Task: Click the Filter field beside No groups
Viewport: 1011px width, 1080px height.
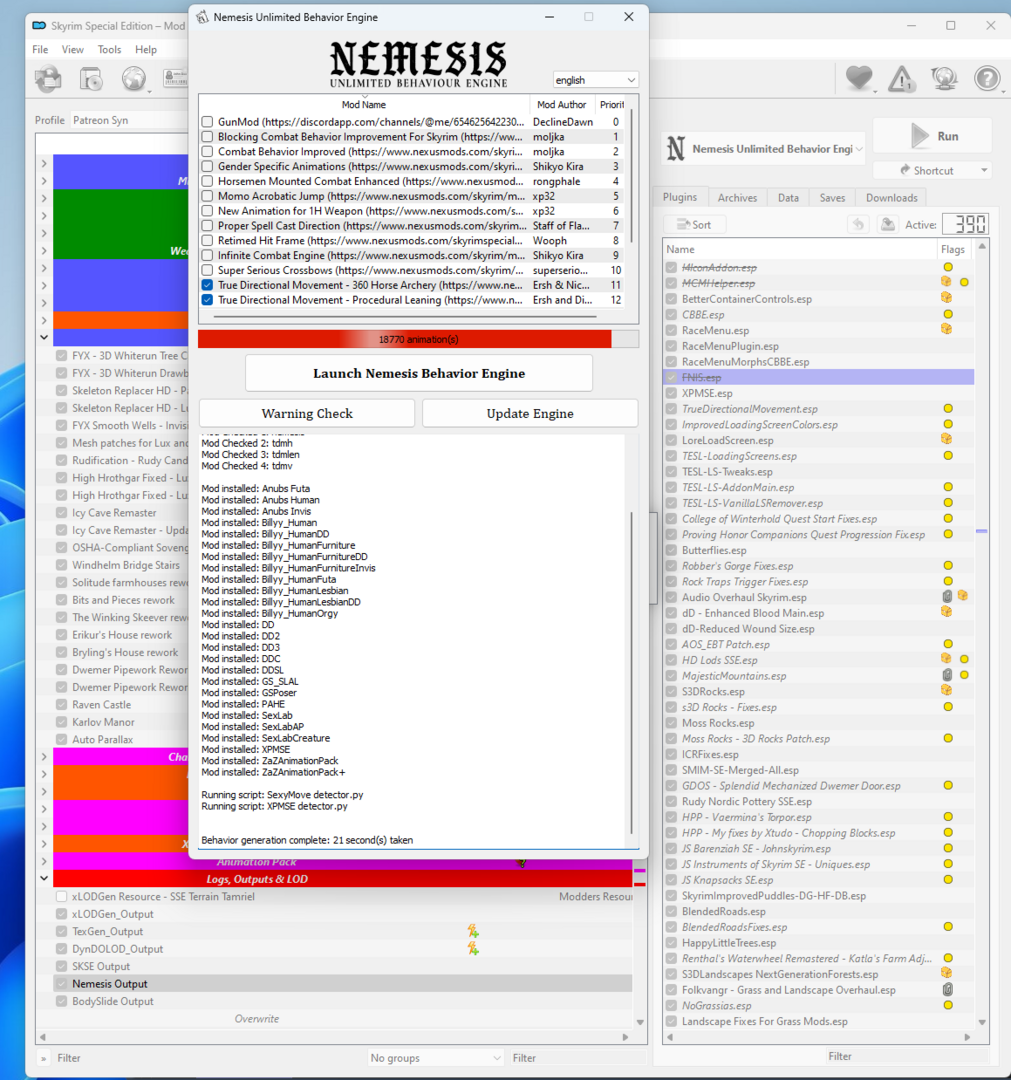Action: [x=577, y=1058]
